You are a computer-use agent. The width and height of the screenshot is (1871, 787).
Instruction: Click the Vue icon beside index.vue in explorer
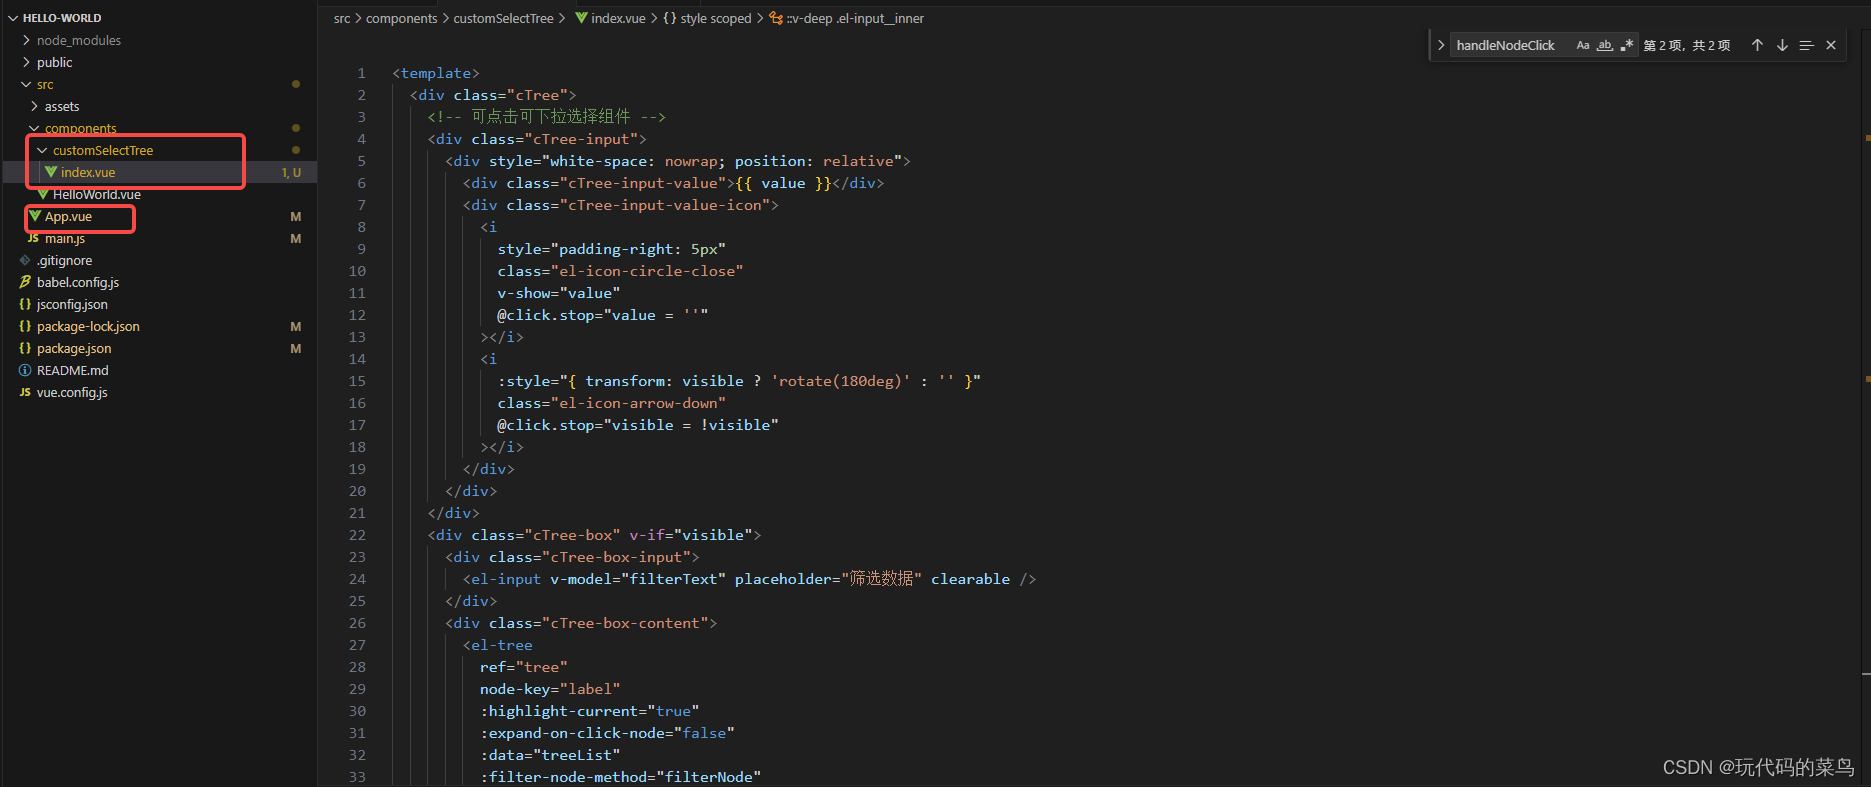tap(51, 172)
